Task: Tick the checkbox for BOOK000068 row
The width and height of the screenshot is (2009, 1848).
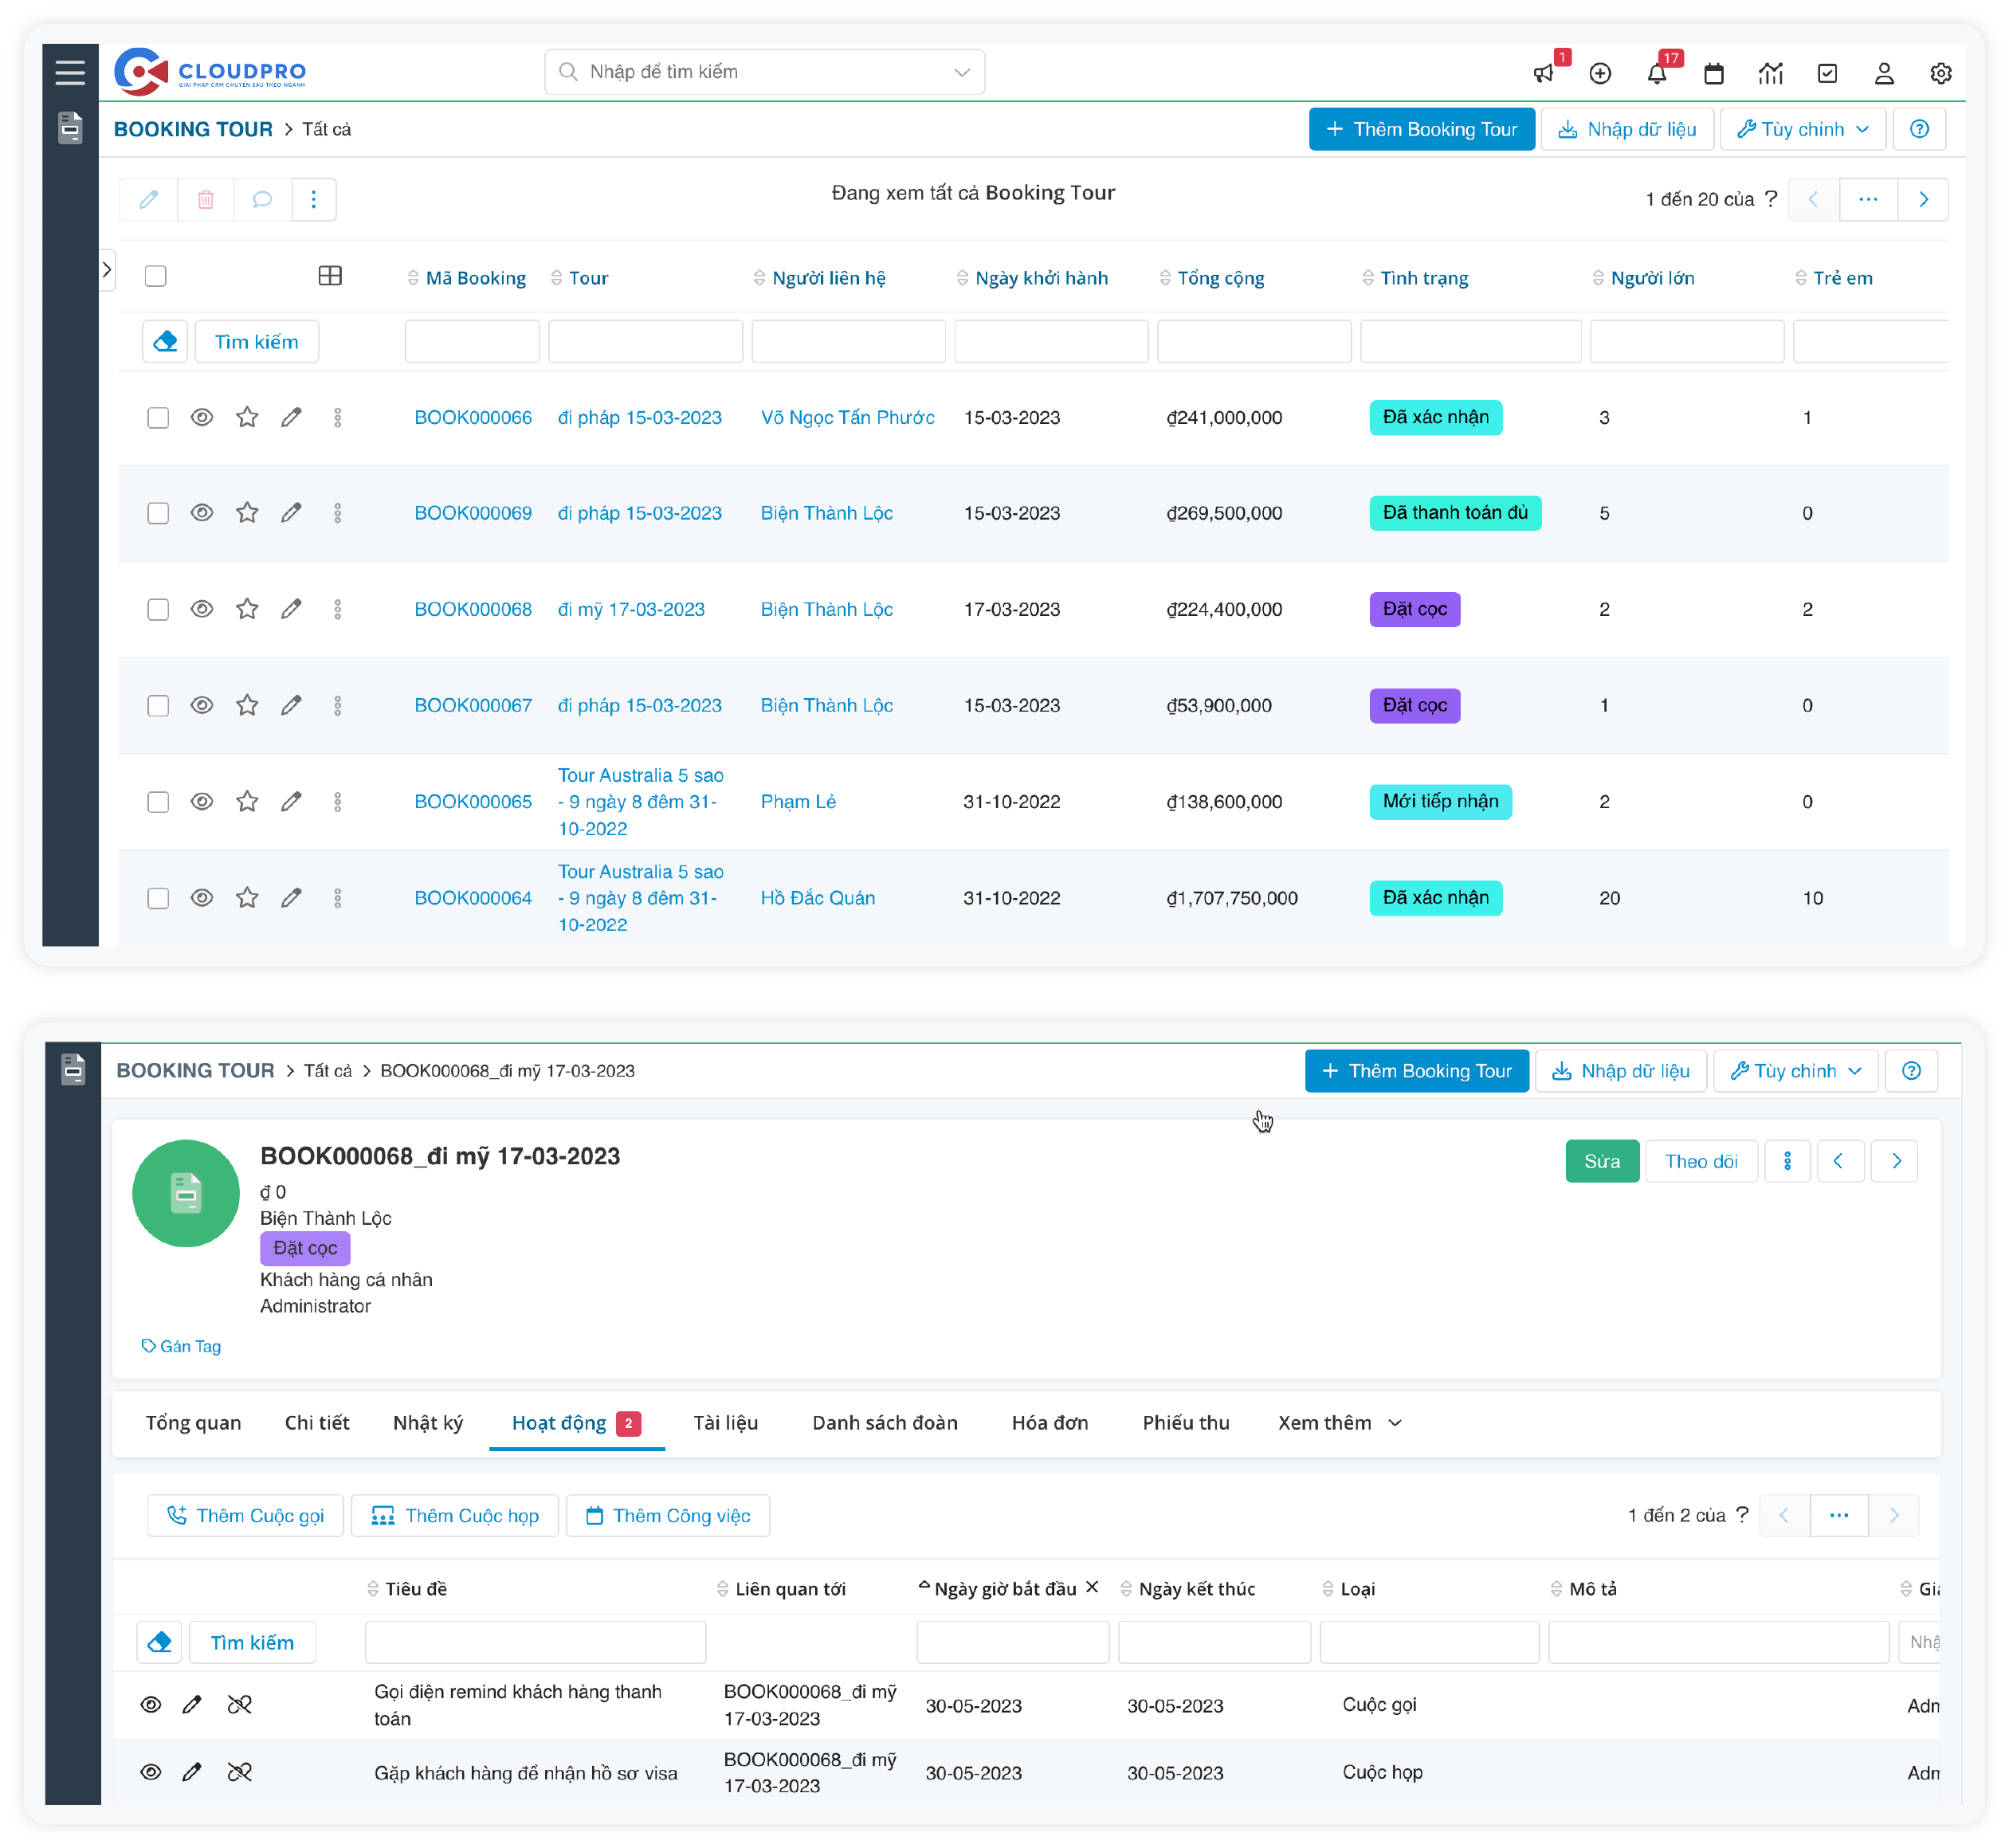Action: pyautogui.click(x=158, y=609)
